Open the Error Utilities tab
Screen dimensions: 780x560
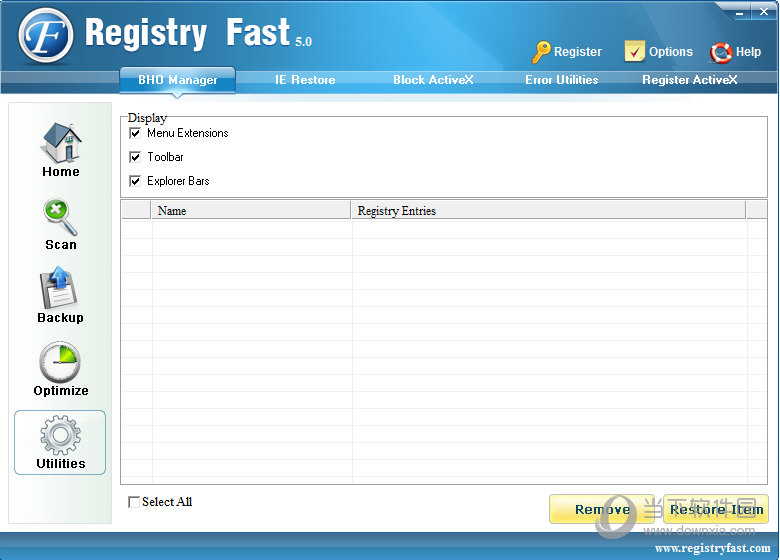tap(562, 80)
